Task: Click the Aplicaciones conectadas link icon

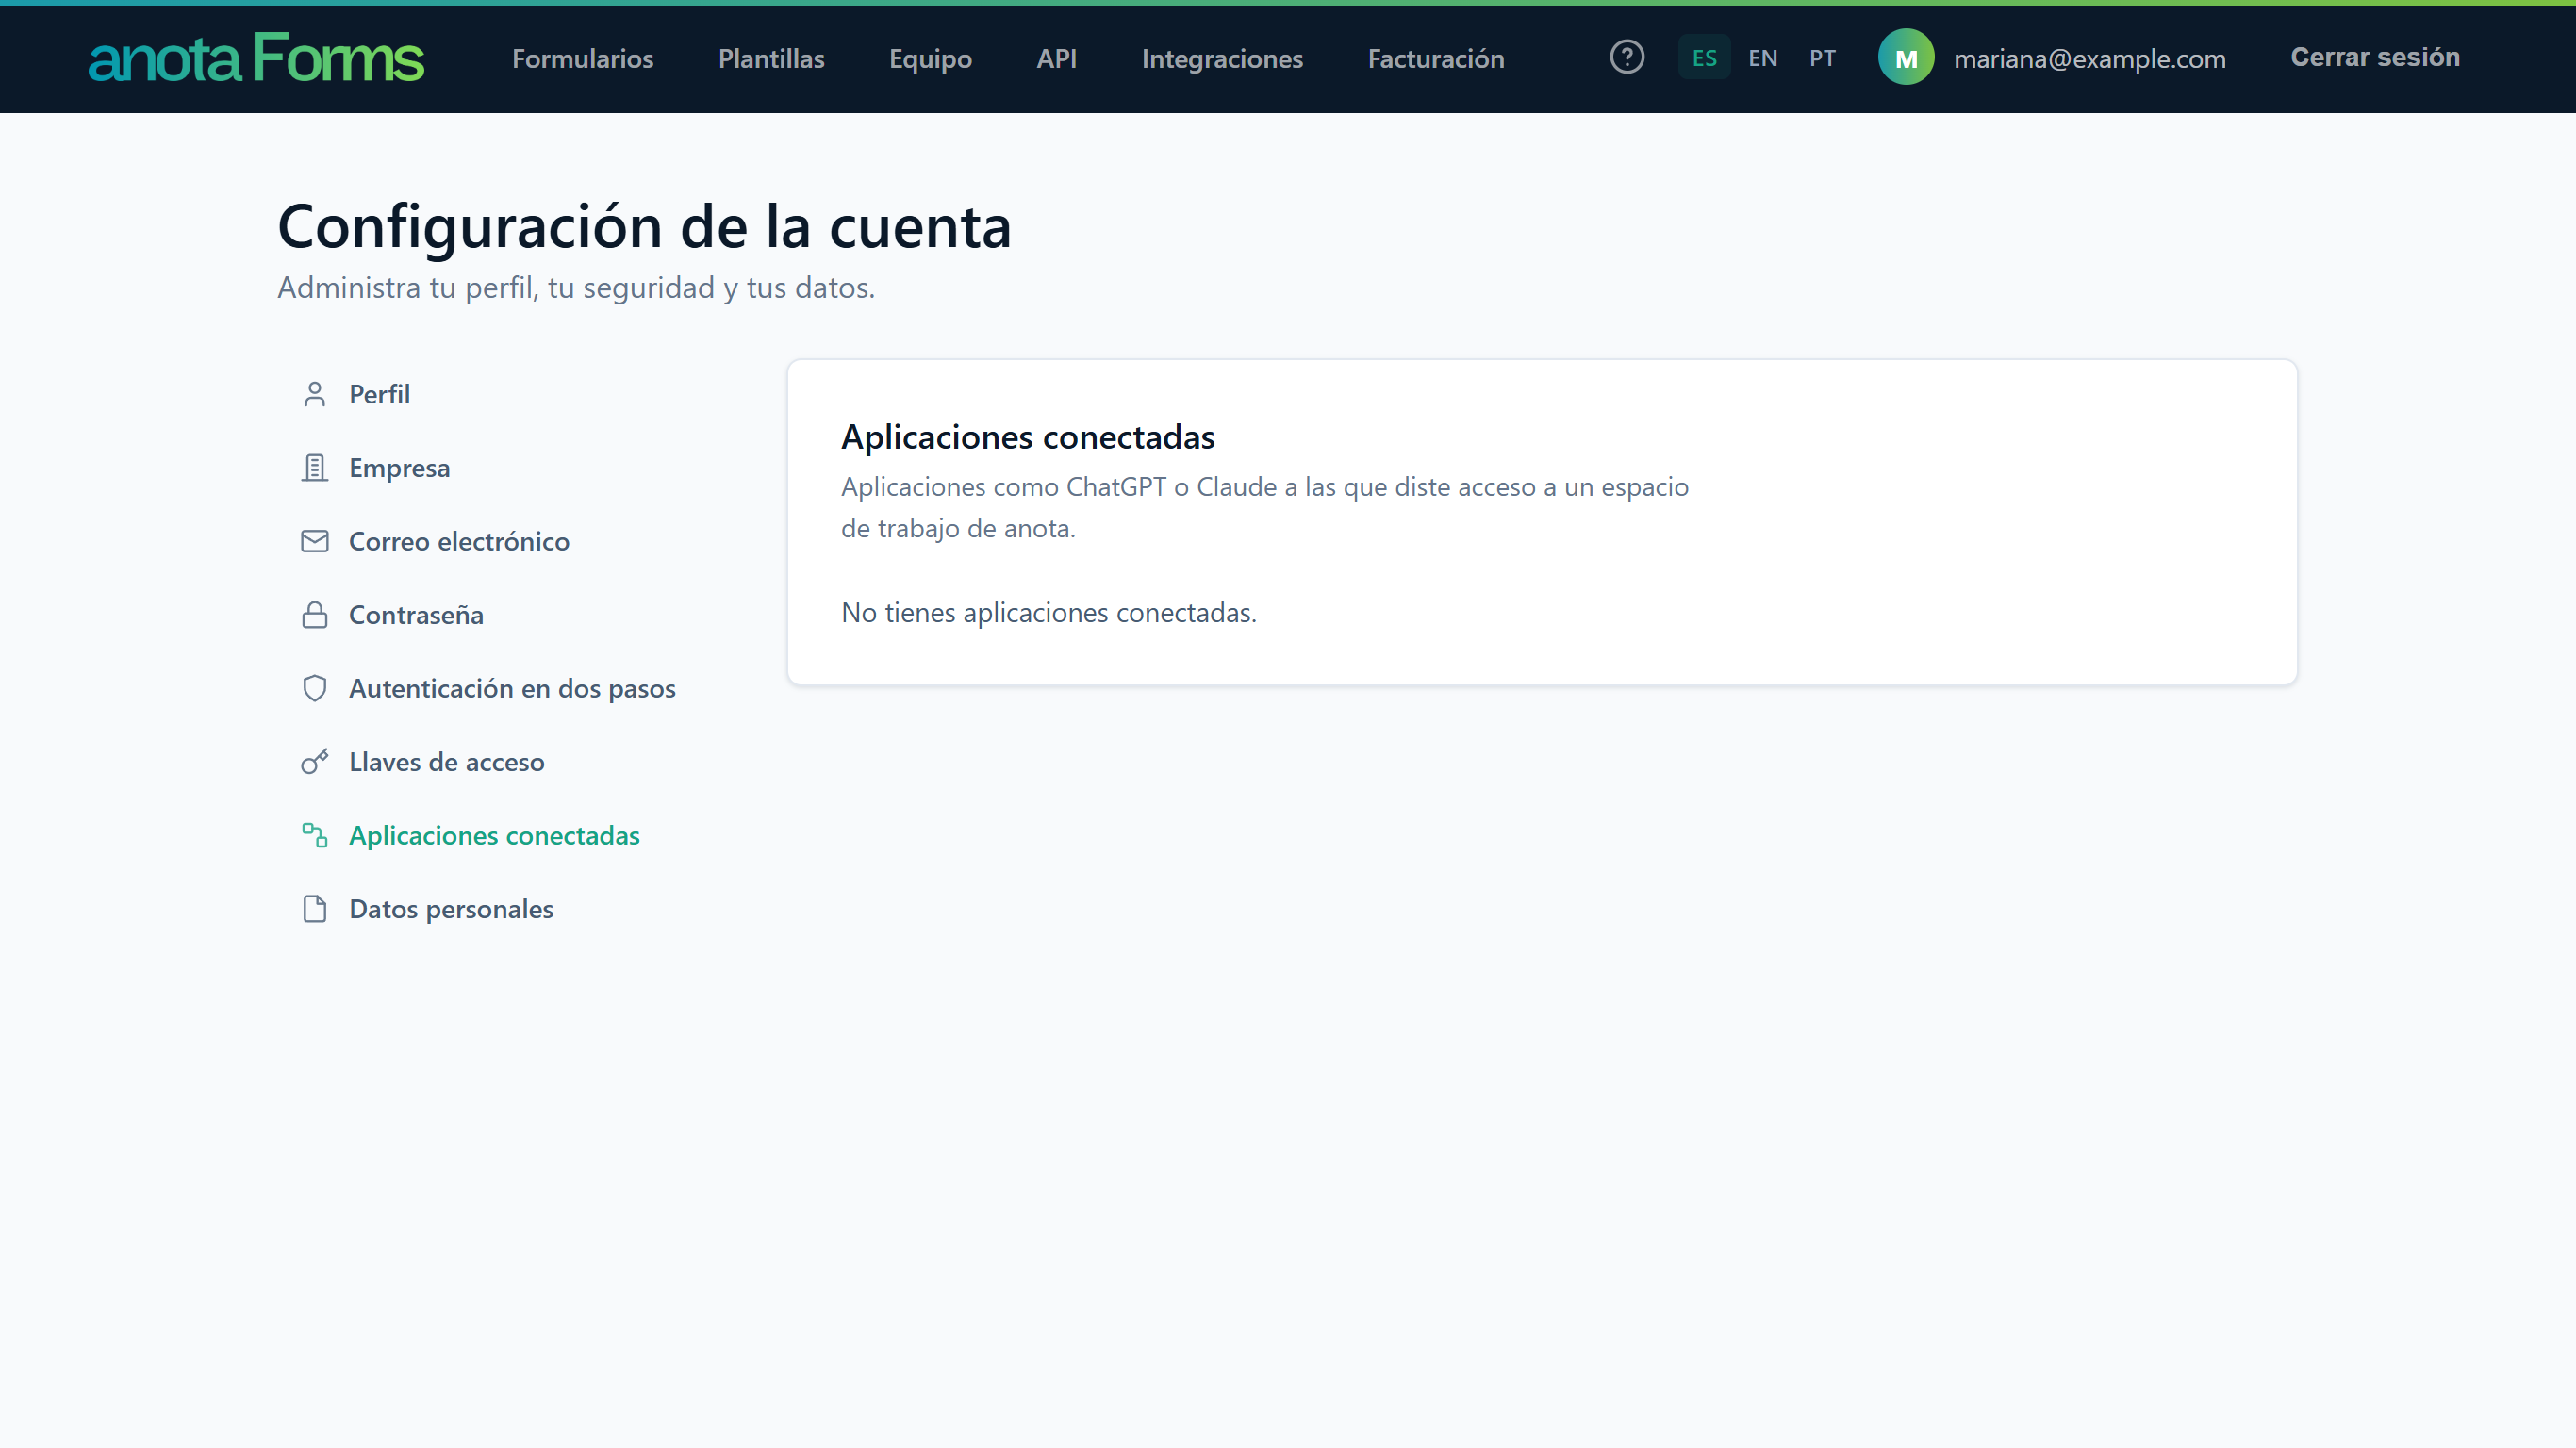Action: coord(314,835)
